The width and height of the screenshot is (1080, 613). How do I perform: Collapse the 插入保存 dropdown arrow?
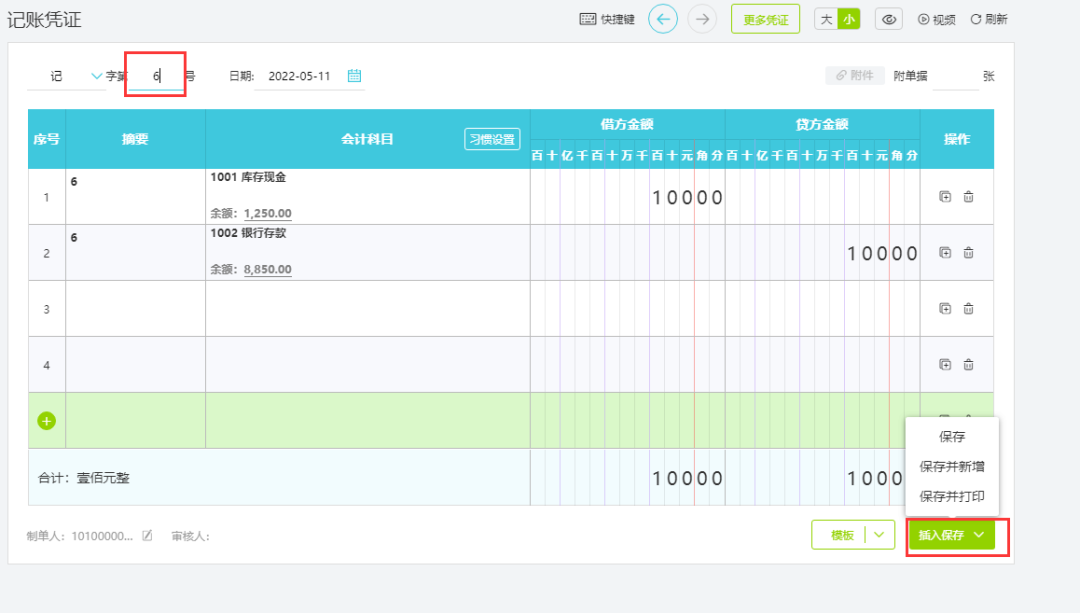click(x=979, y=535)
